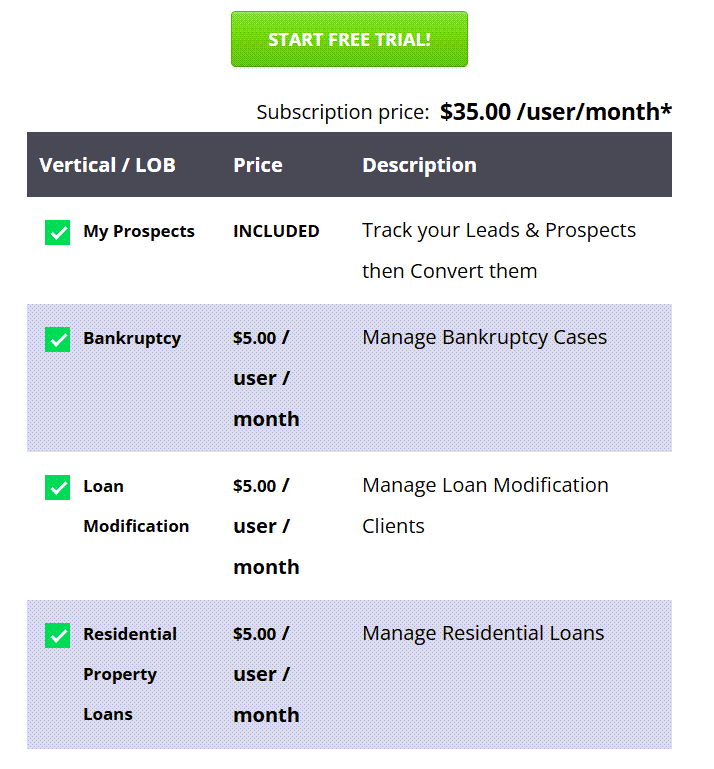Toggle the Bankruptcy checkbox
The width and height of the screenshot is (714, 769).
tap(58, 339)
